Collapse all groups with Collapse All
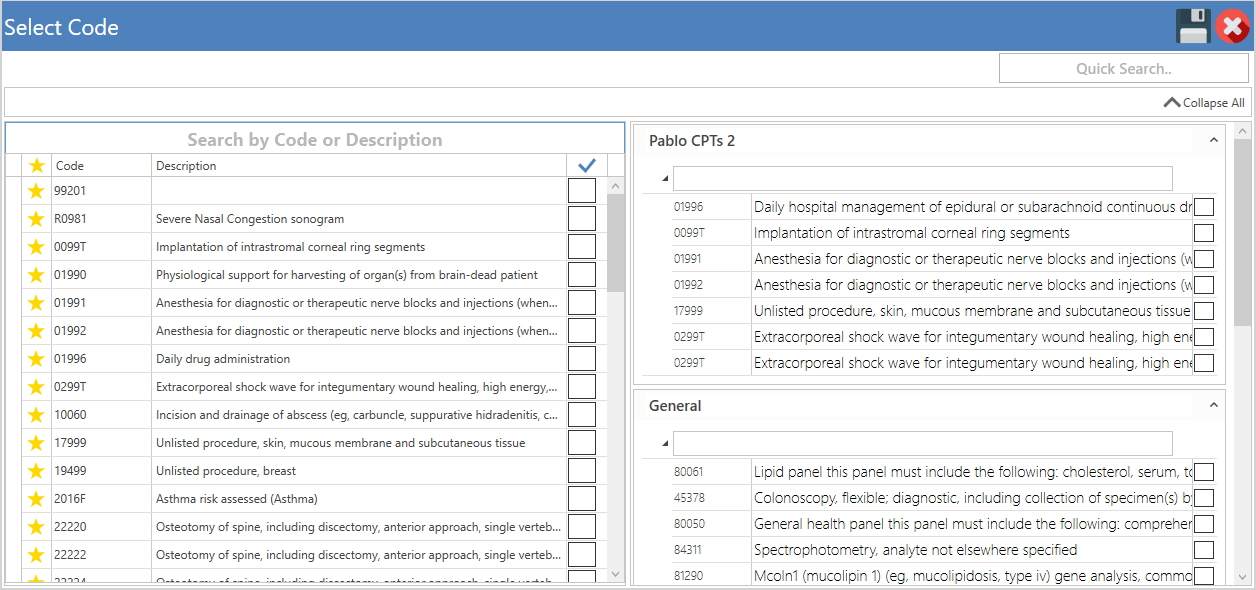Viewport: 1256px width, 590px height. [1204, 103]
